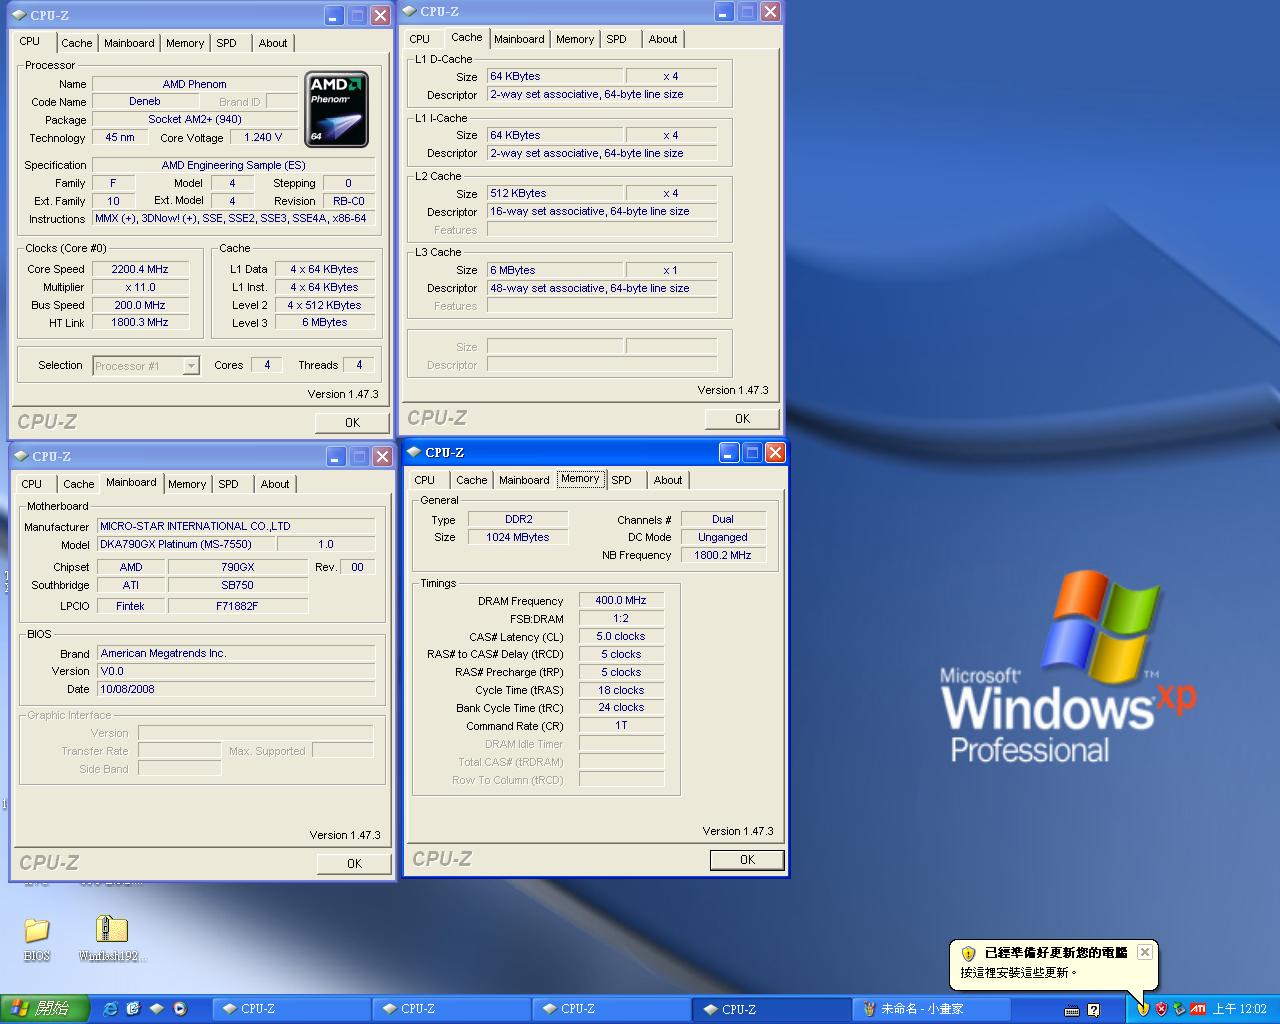Launch Windows Media Player from quick launch
The width and height of the screenshot is (1280, 1024).
coord(180,1009)
